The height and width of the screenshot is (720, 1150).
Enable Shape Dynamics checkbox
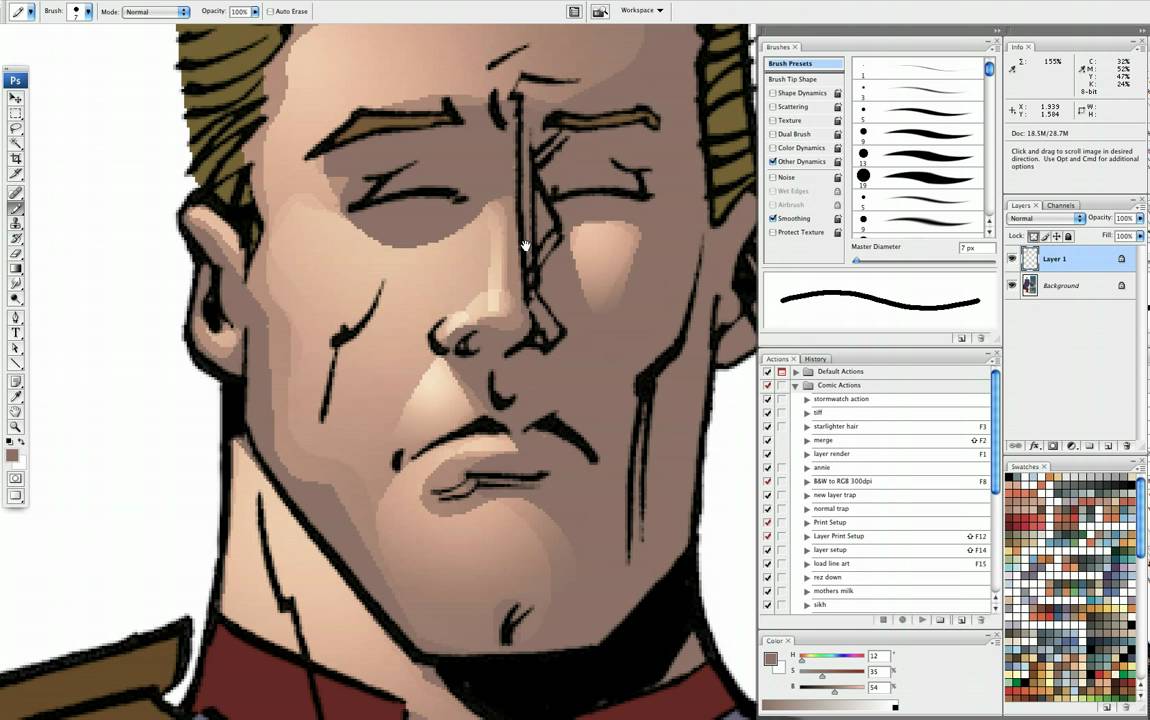[x=772, y=93]
